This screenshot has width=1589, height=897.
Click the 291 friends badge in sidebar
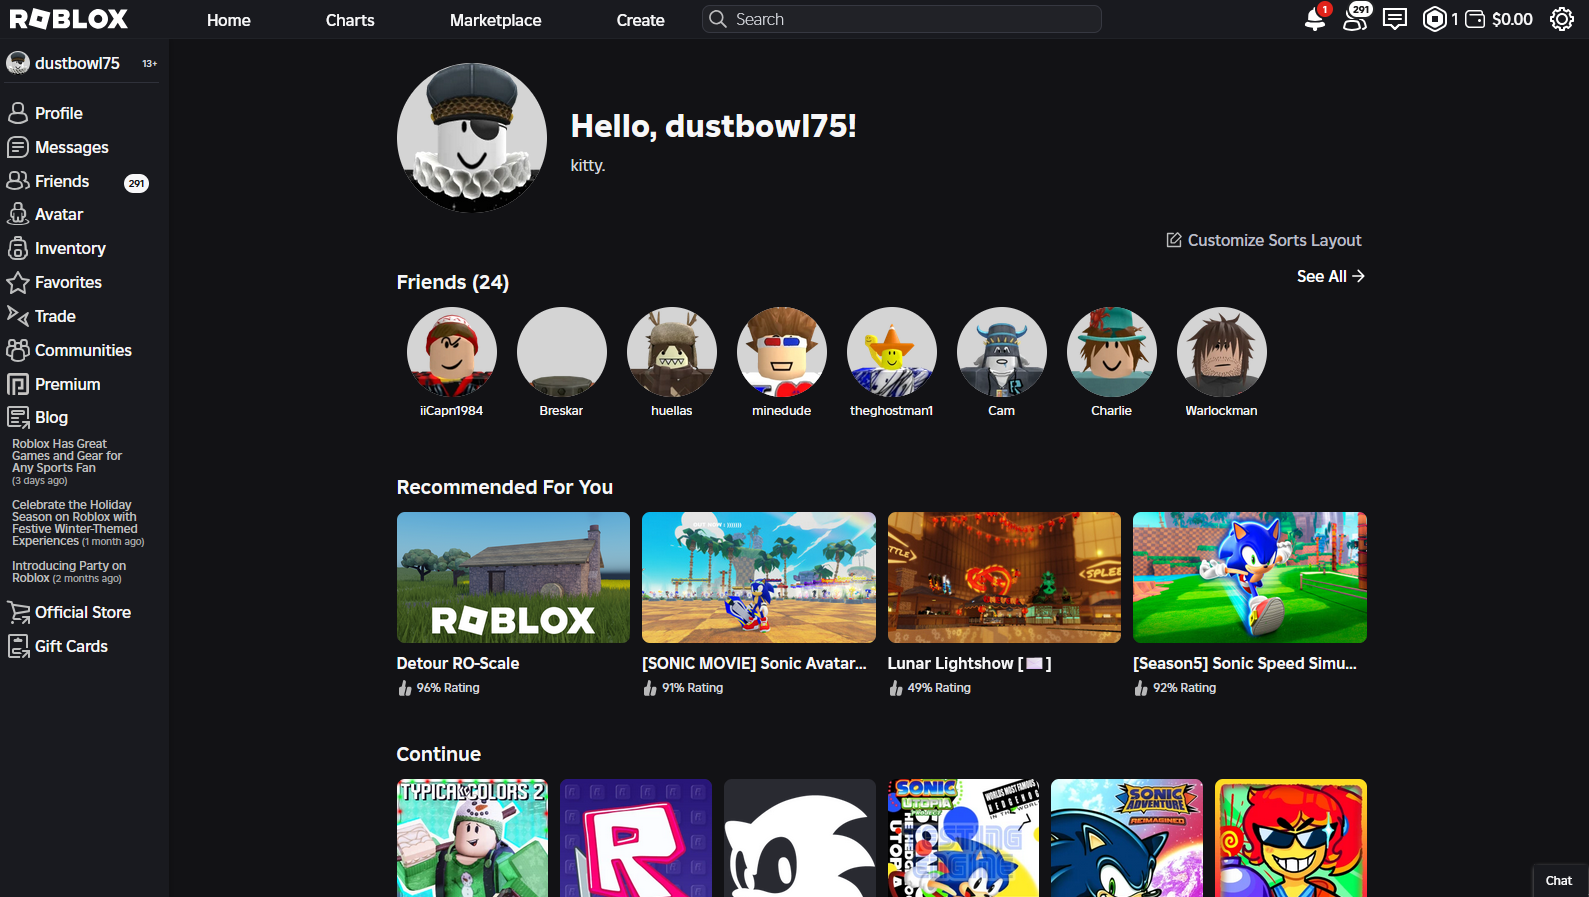tap(136, 183)
